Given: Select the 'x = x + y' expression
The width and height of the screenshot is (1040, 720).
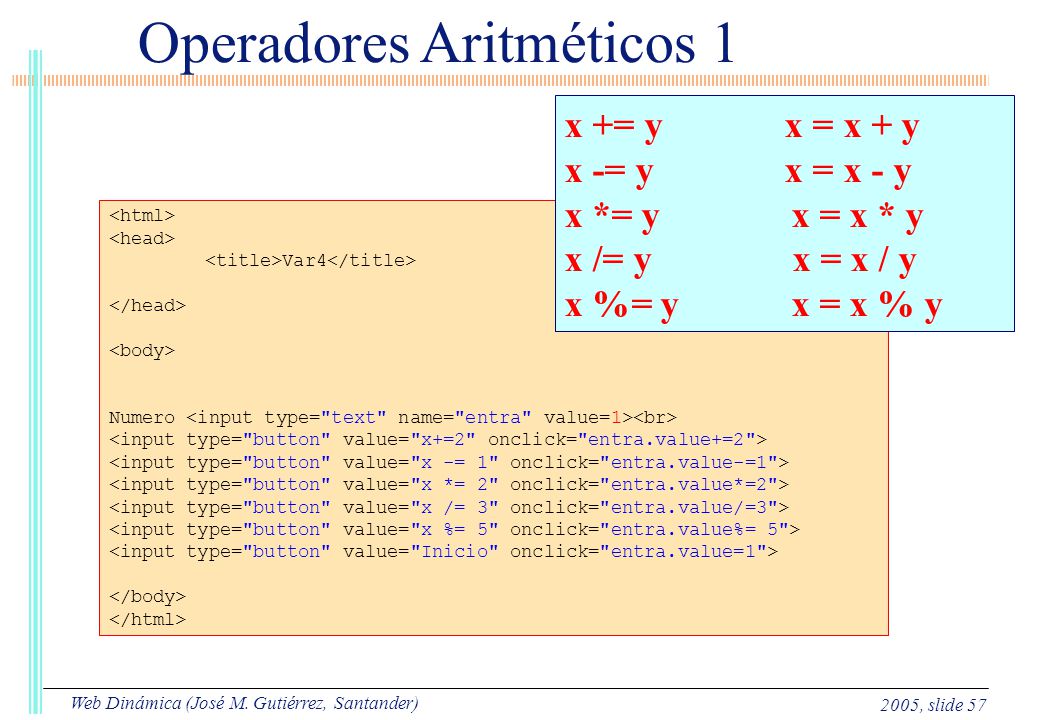Looking at the screenshot, I should 852,126.
